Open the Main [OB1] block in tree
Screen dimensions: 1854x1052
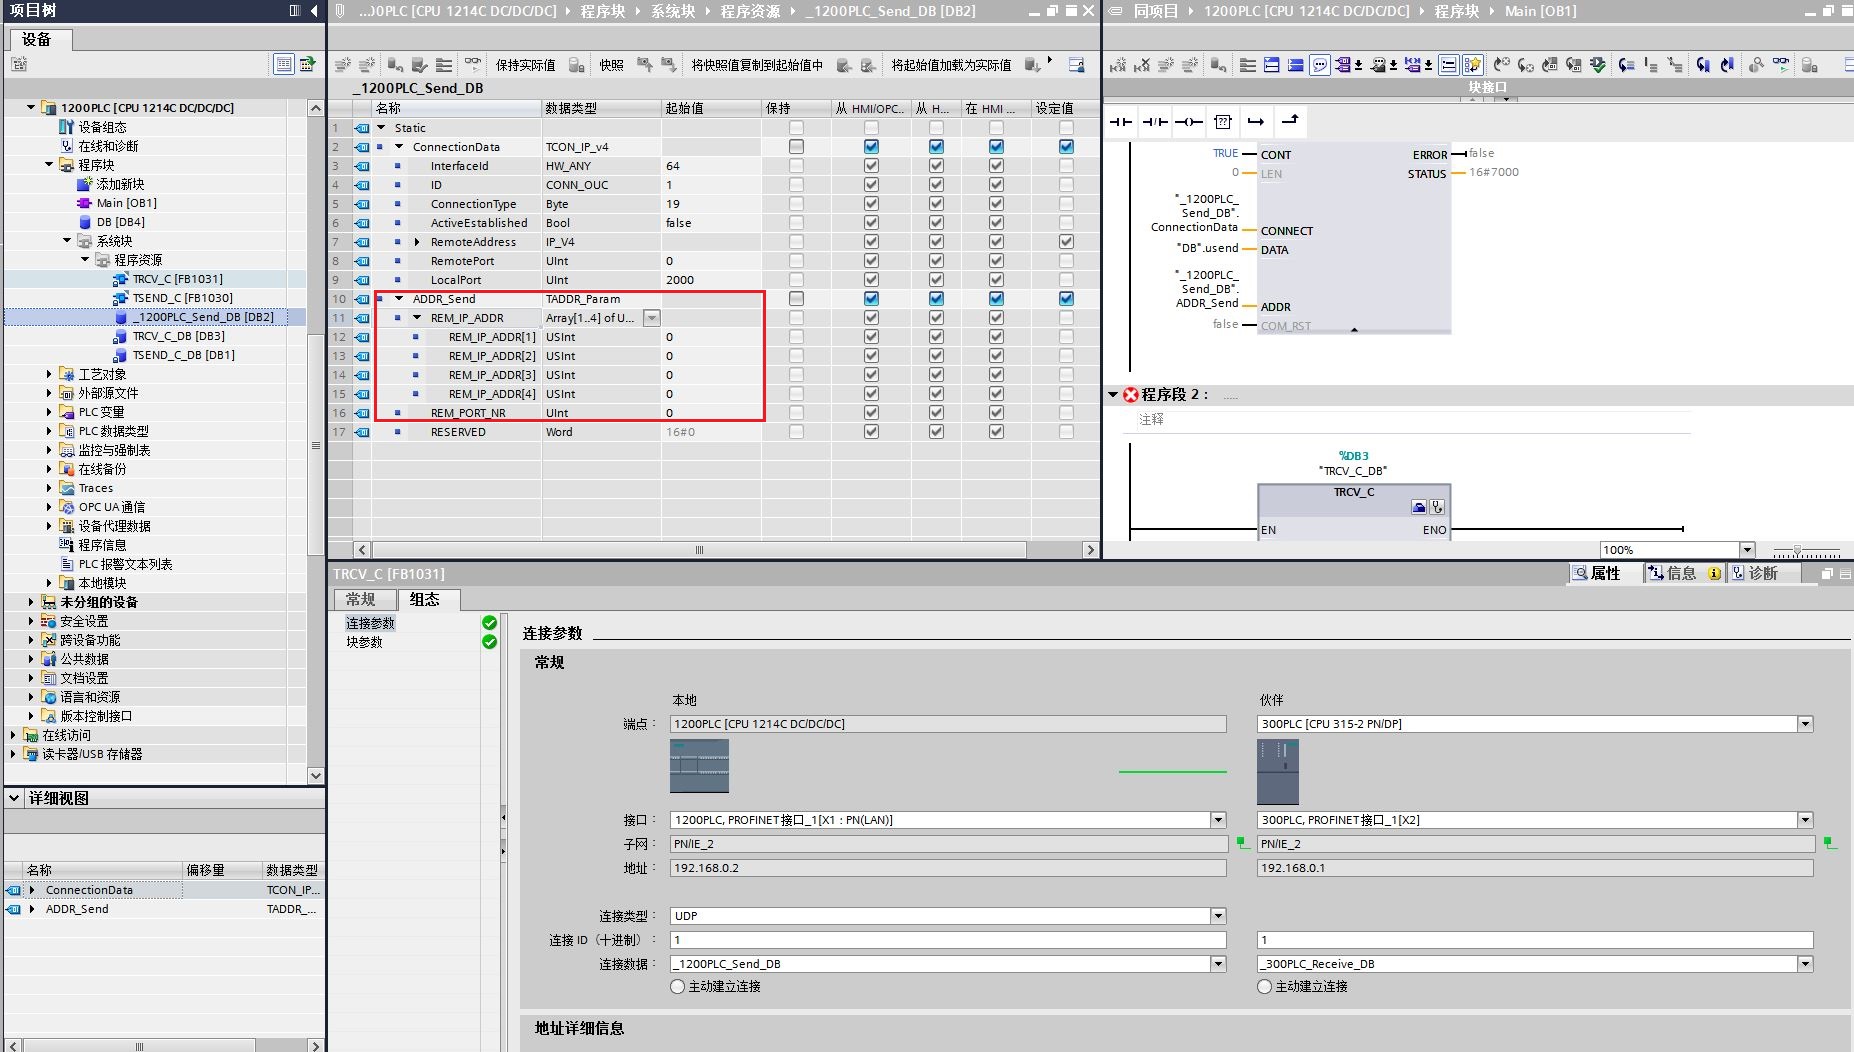click(126, 203)
